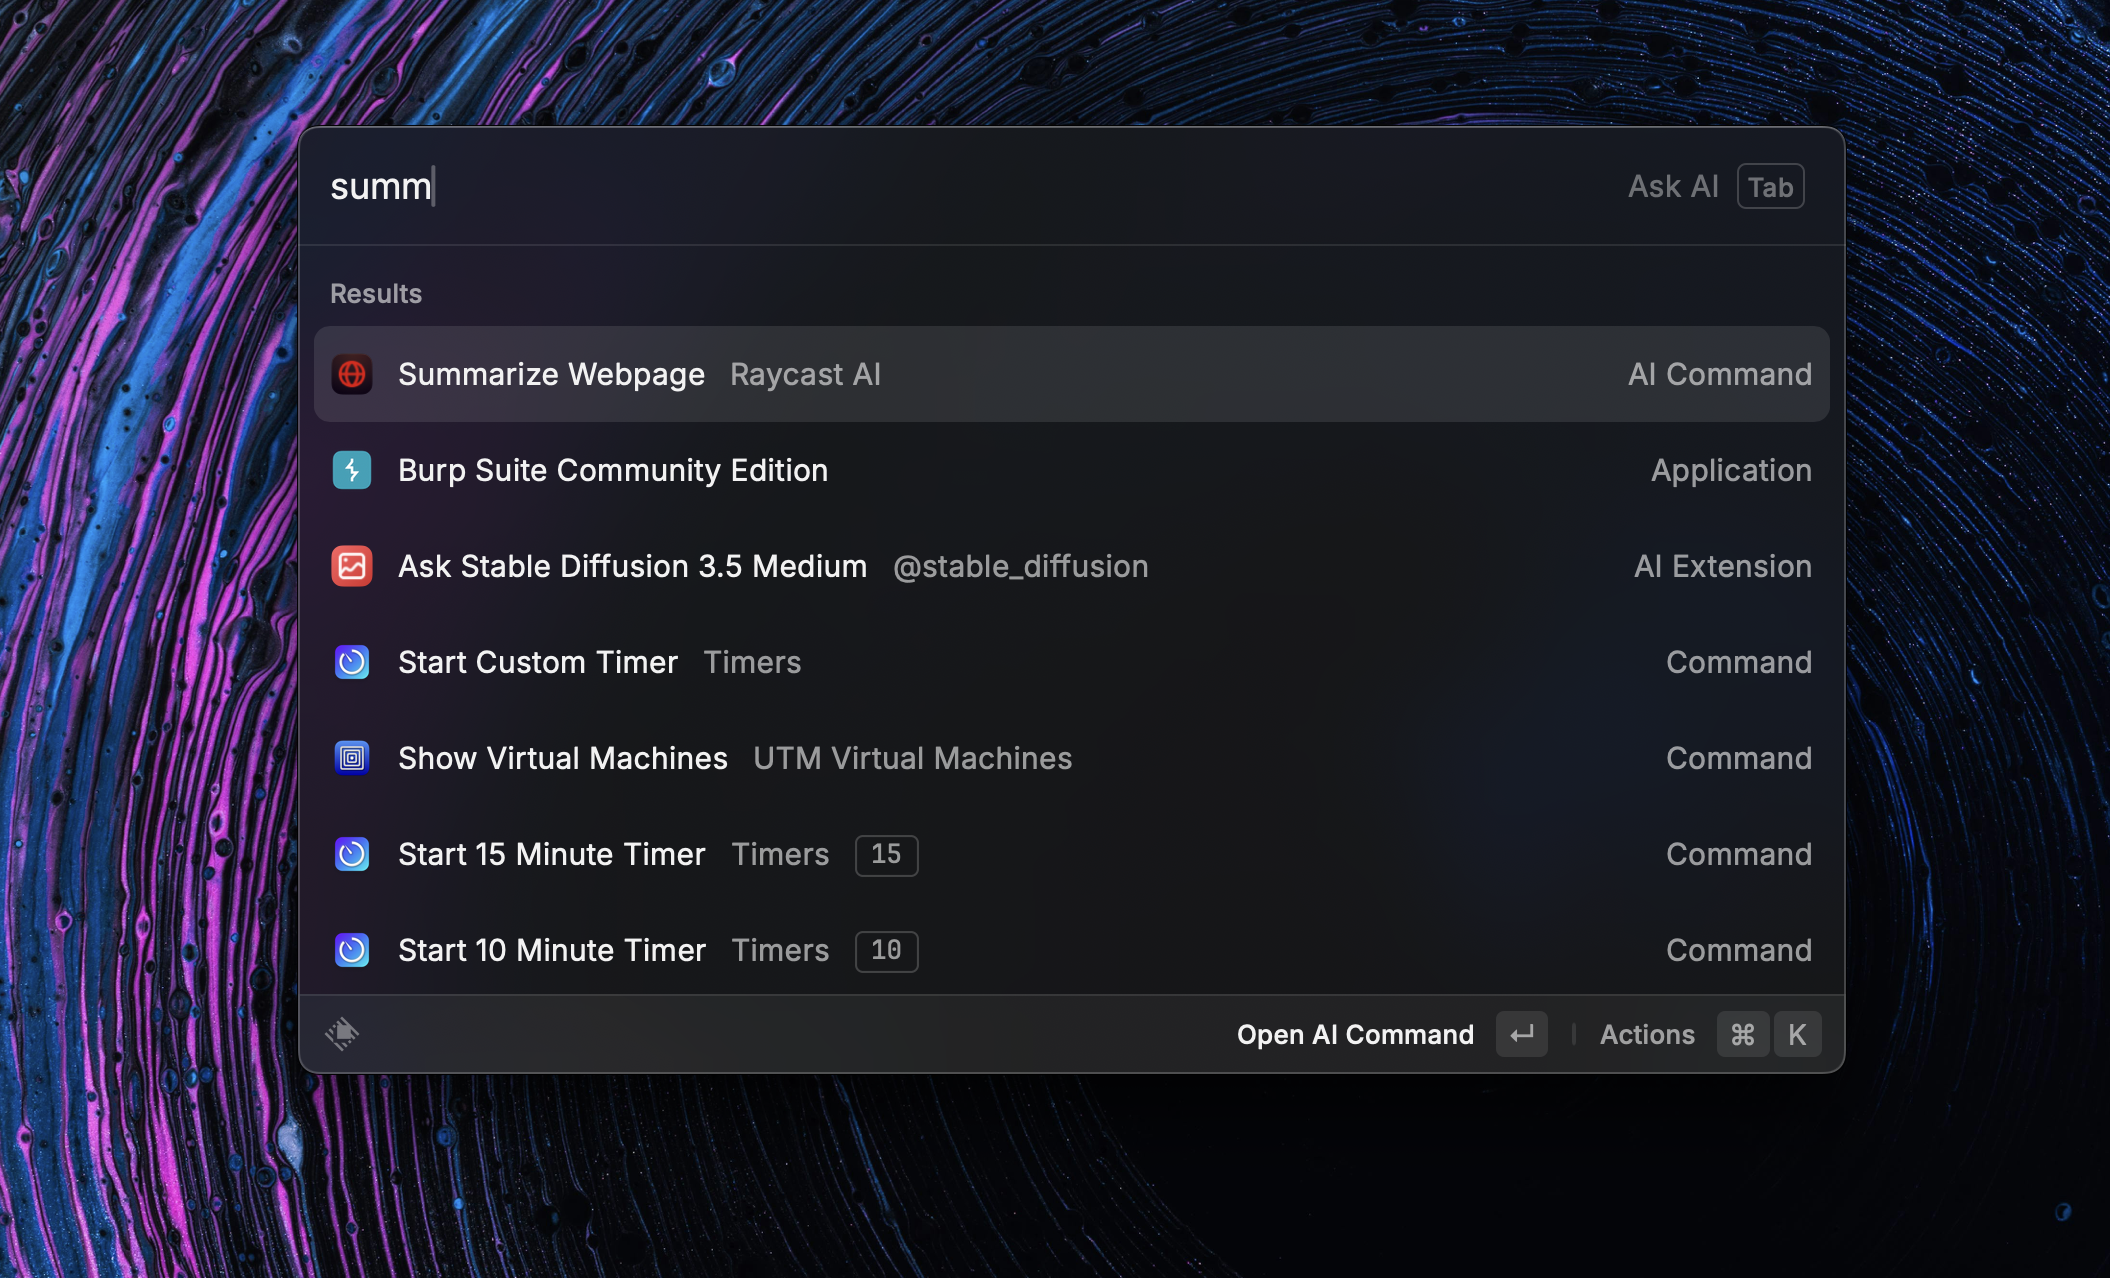2110x1278 pixels.
Task: Click the 10 alias badge
Action: [886, 951]
